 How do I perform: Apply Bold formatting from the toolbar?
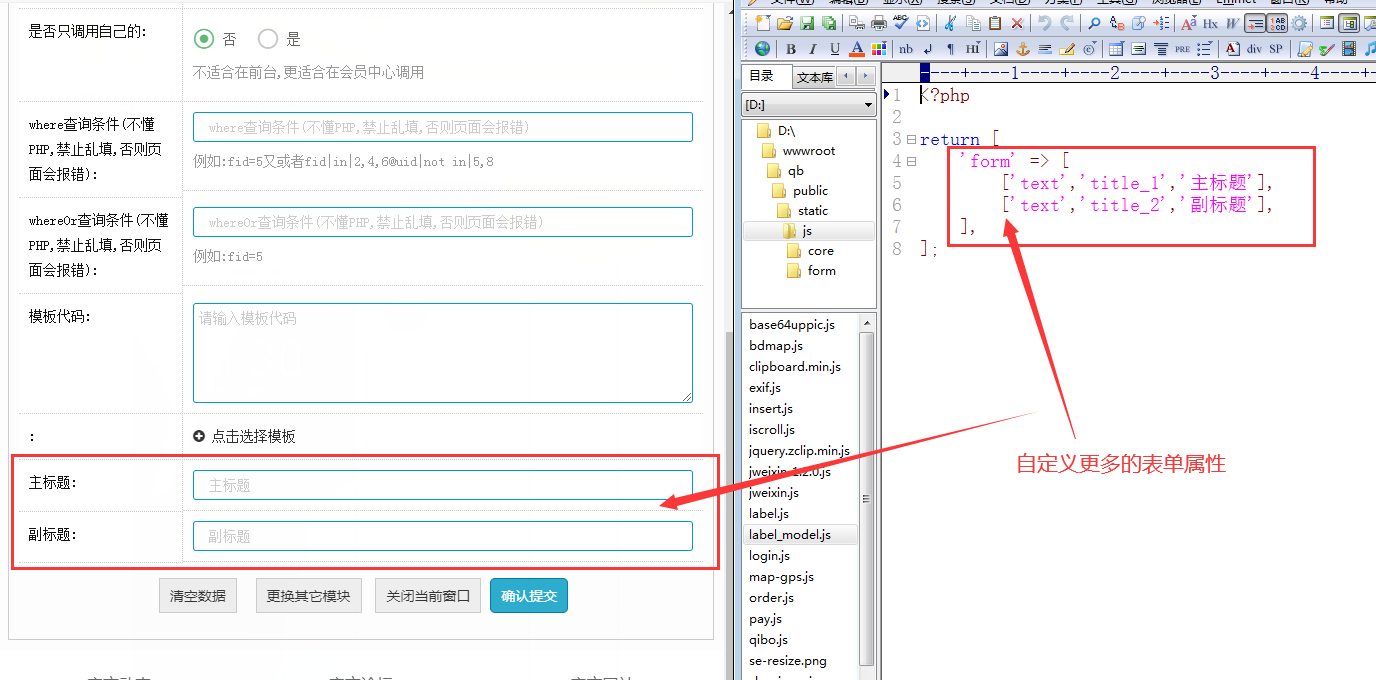tap(791, 49)
